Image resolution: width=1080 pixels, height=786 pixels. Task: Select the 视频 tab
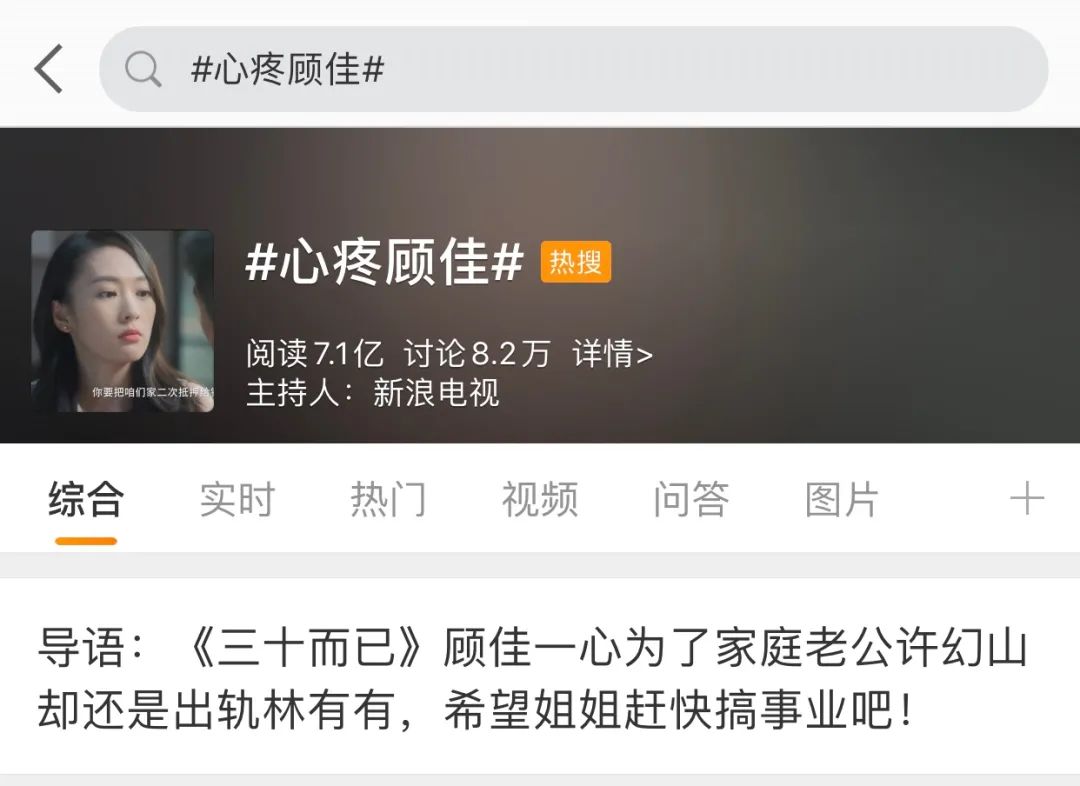[x=540, y=499]
